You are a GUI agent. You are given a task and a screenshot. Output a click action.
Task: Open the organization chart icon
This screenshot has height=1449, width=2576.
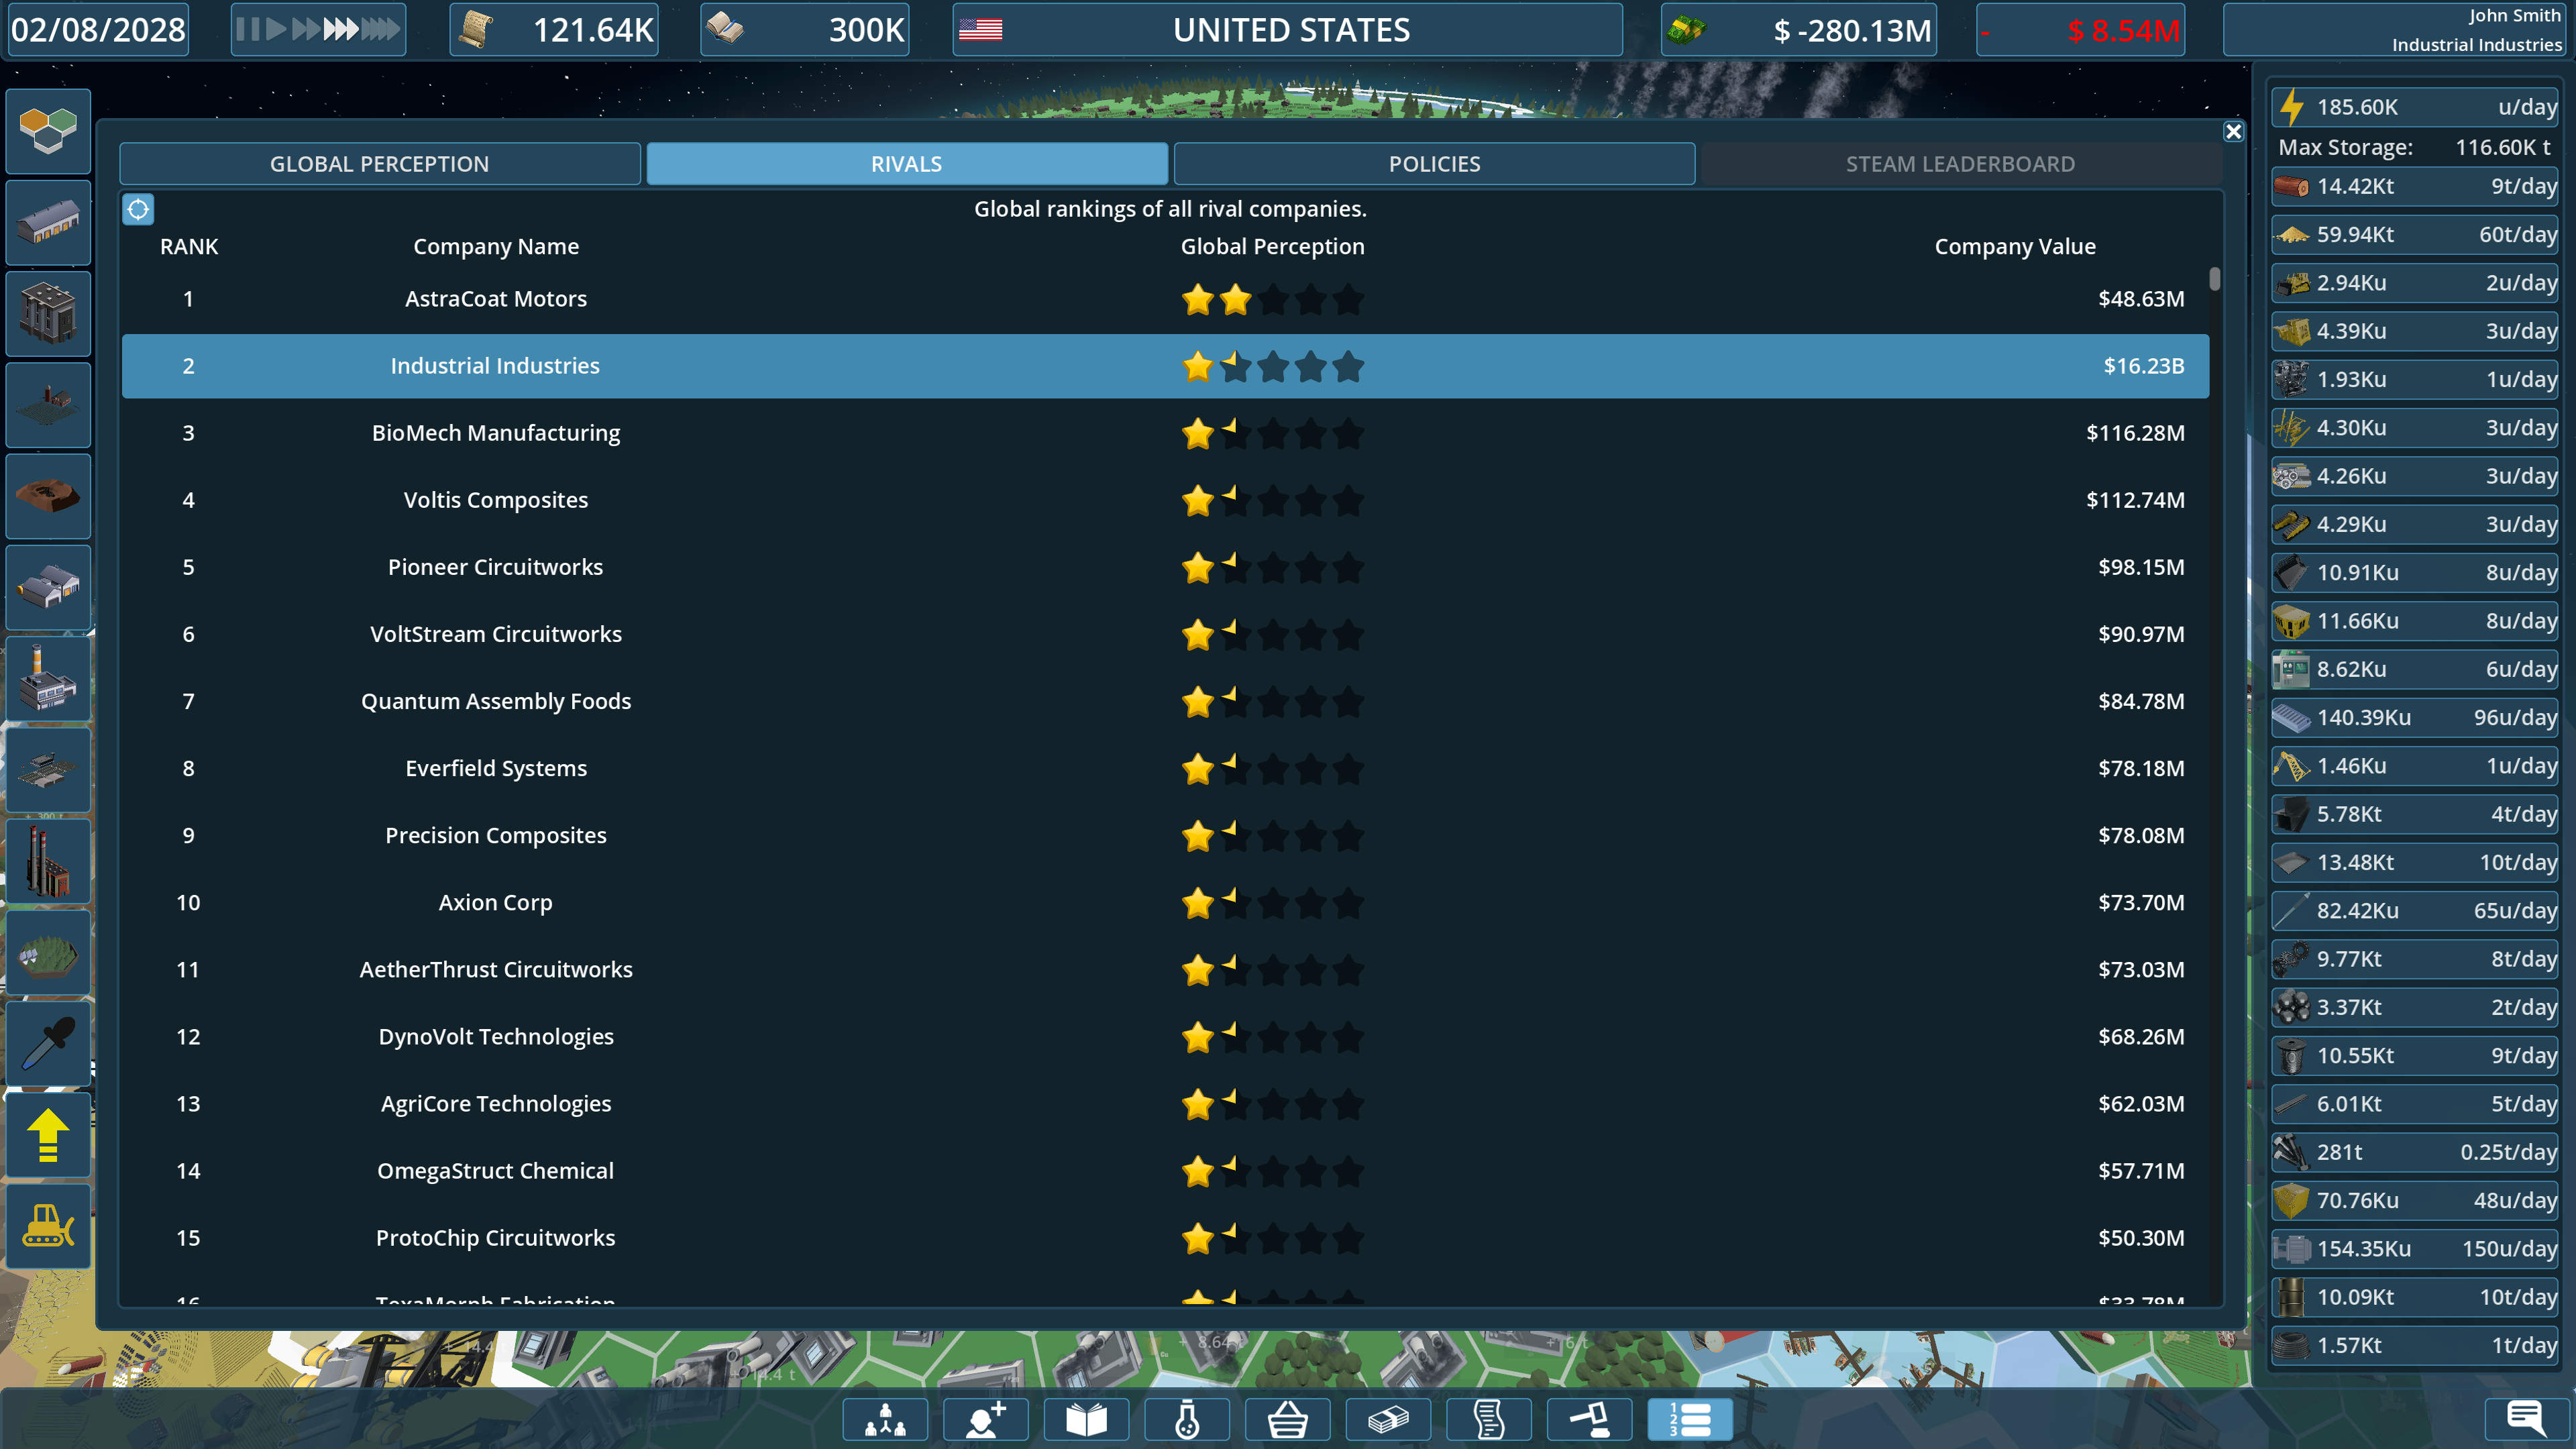click(x=885, y=1419)
